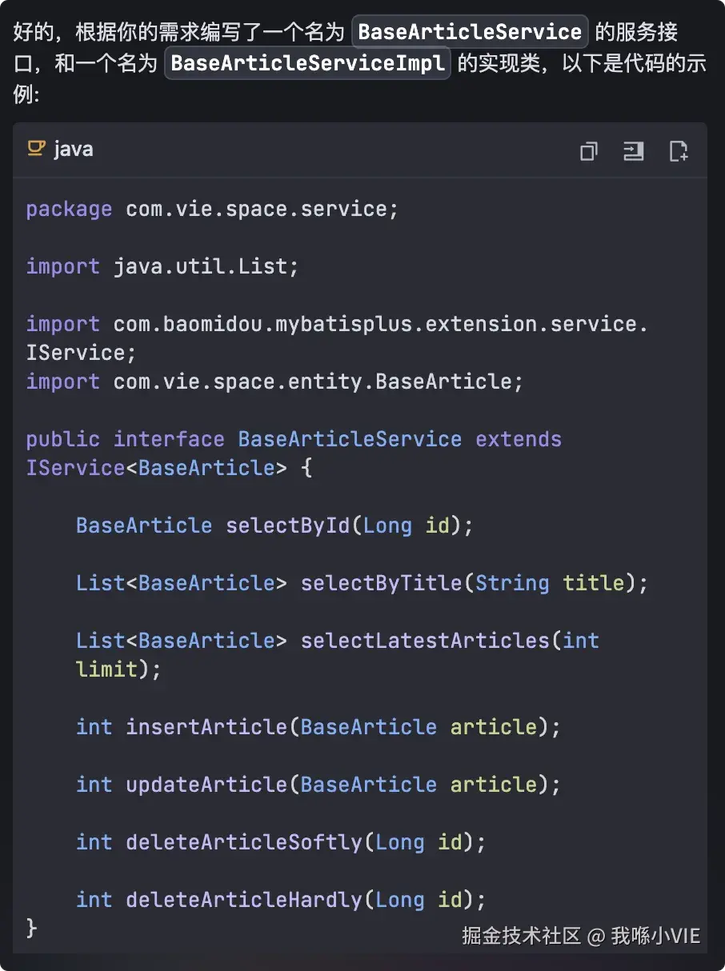725x971 pixels.
Task: Click the com.vie.space.entity.BaseArticle import
Action: pos(274,381)
